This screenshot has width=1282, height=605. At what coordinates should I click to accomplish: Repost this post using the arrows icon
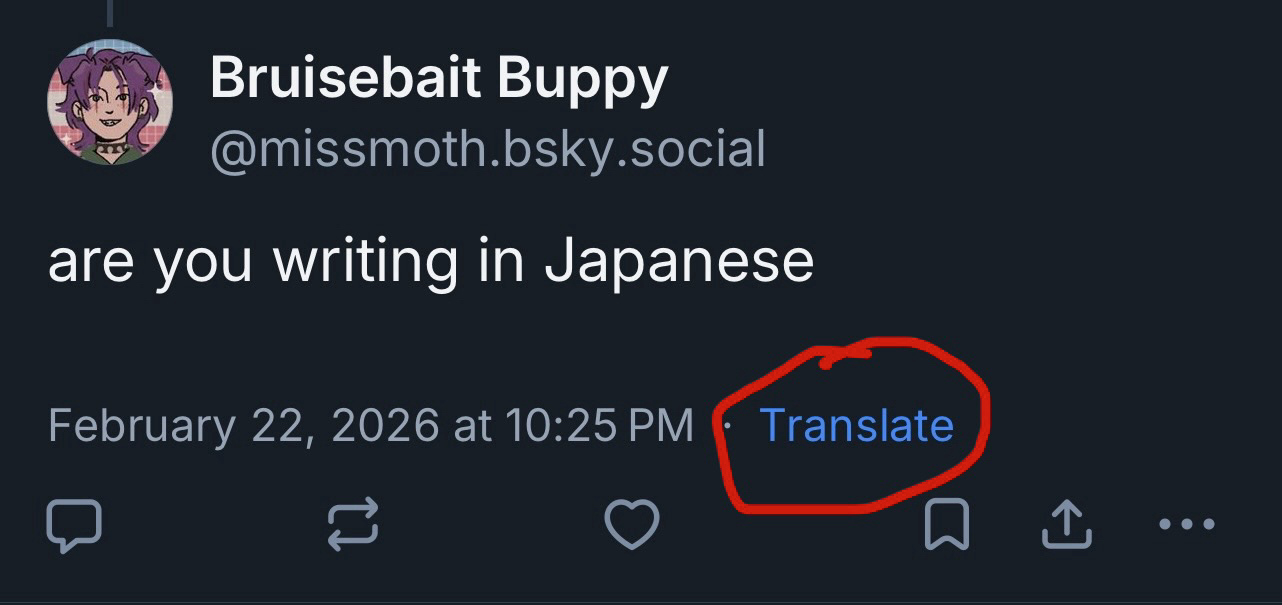click(x=353, y=524)
